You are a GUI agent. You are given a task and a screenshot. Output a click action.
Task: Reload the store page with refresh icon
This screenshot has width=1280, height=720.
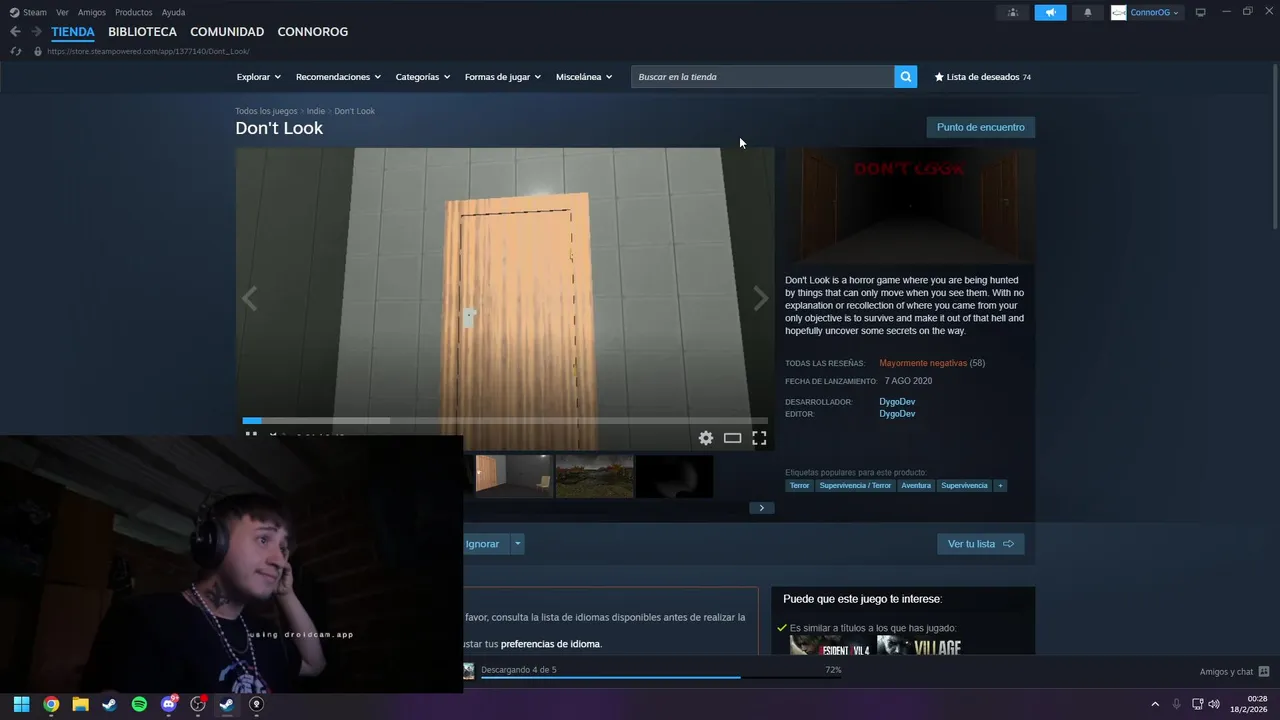(x=15, y=51)
